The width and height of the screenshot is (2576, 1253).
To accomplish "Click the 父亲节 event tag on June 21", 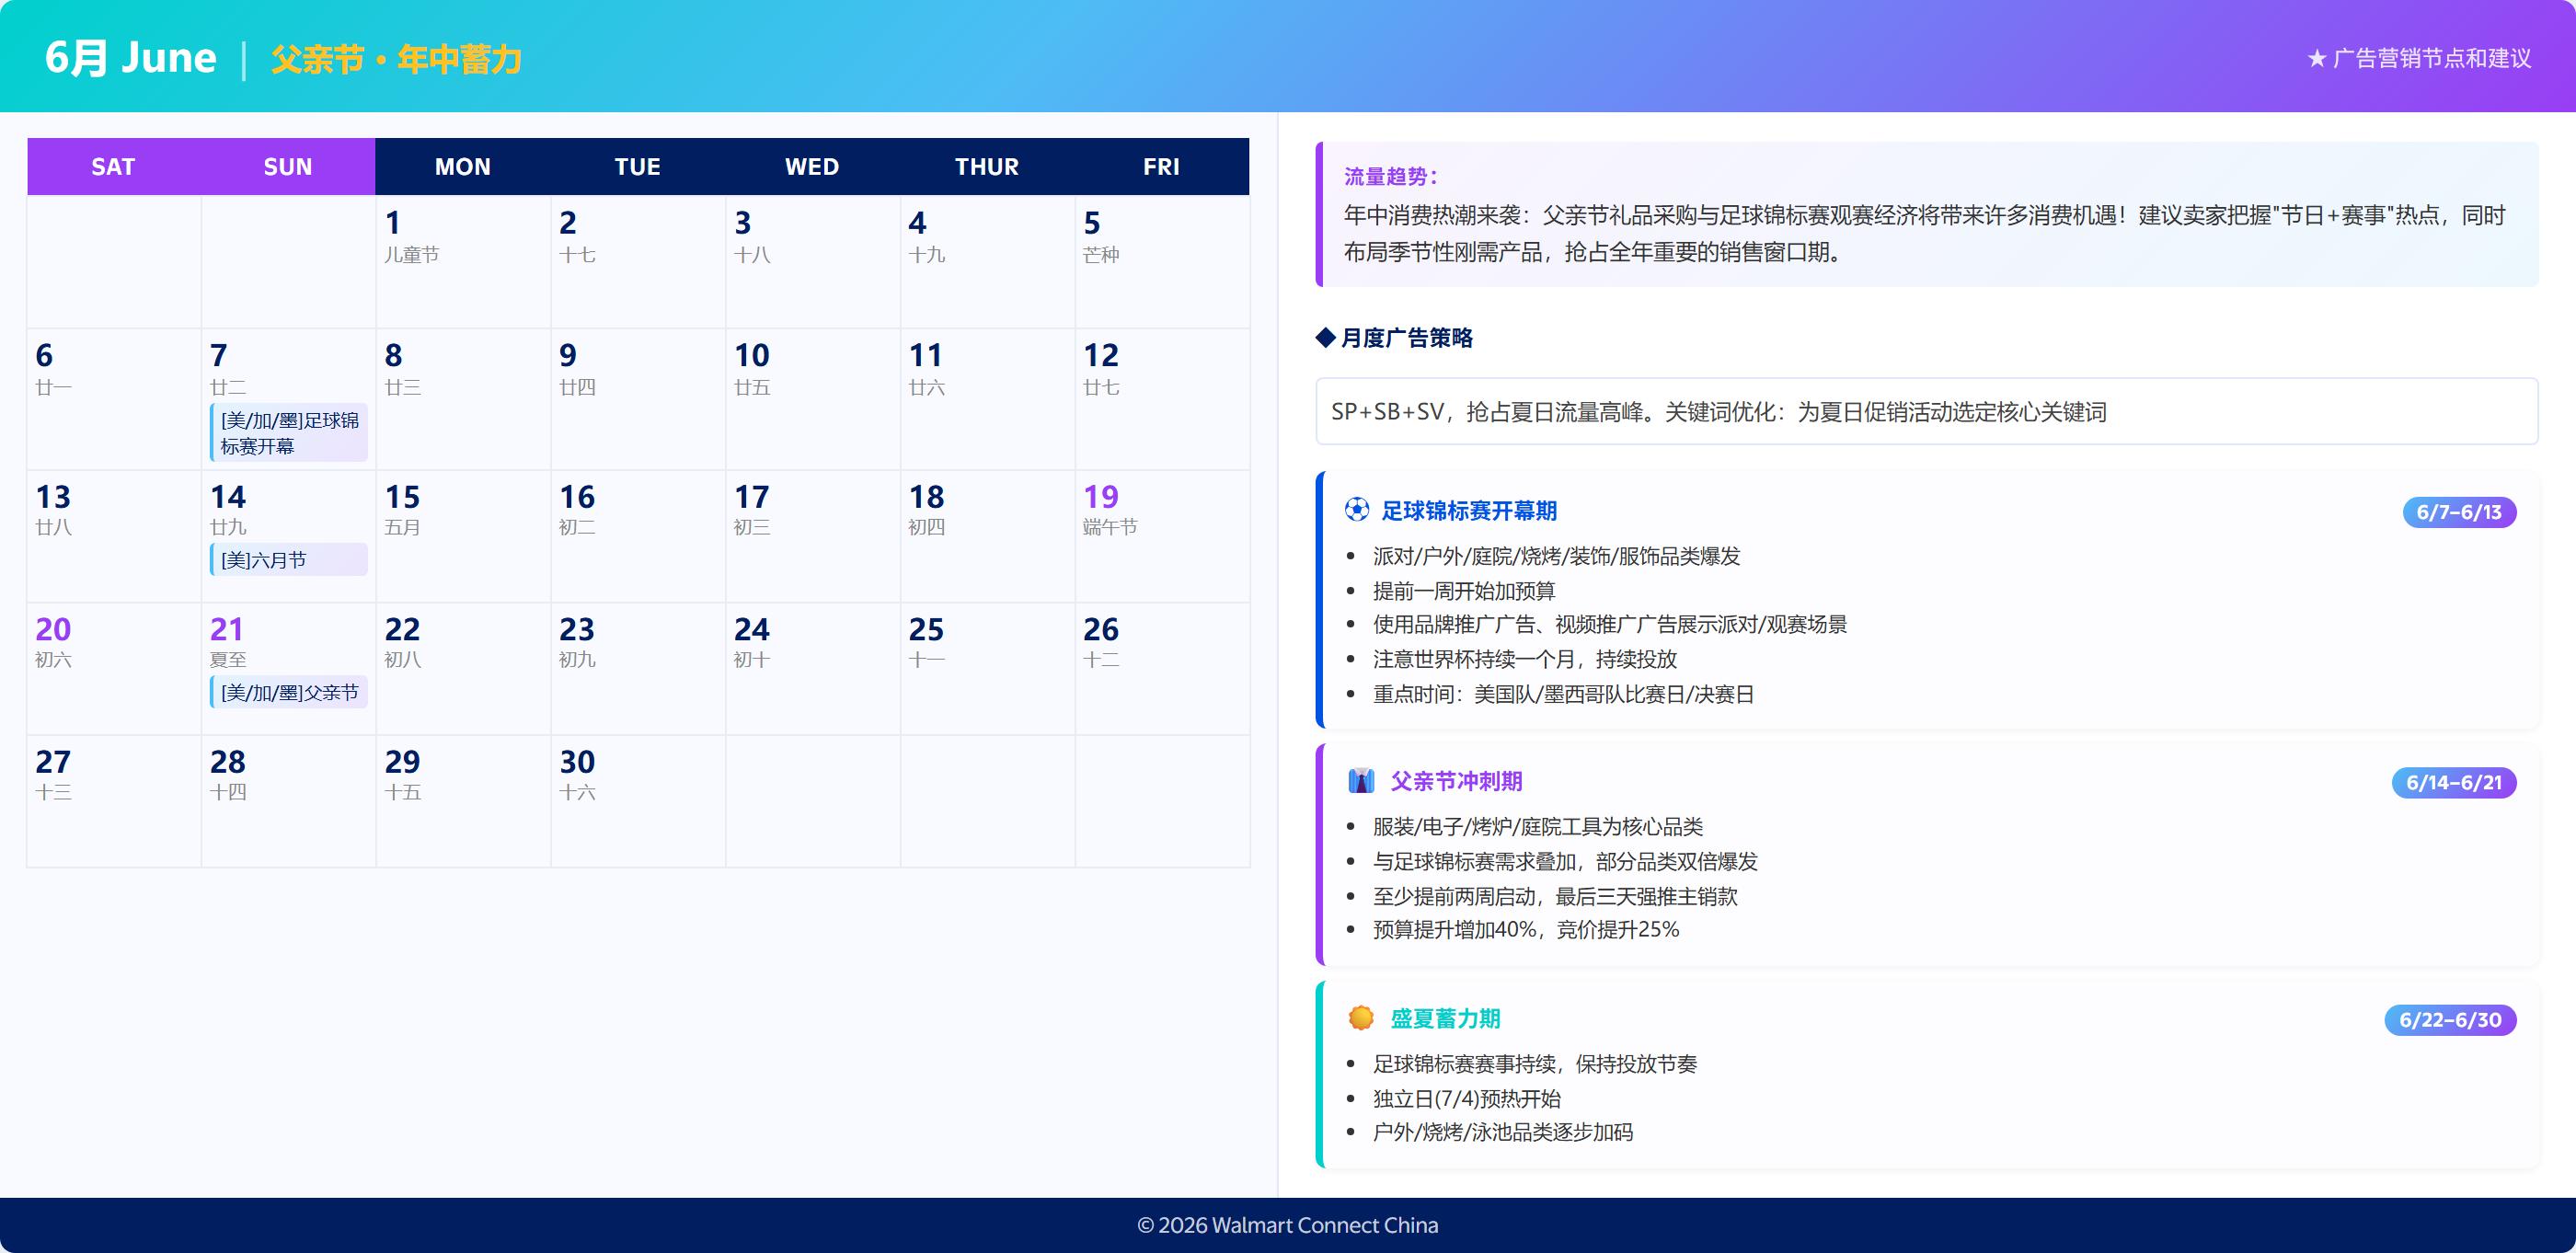I will coord(290,691).
